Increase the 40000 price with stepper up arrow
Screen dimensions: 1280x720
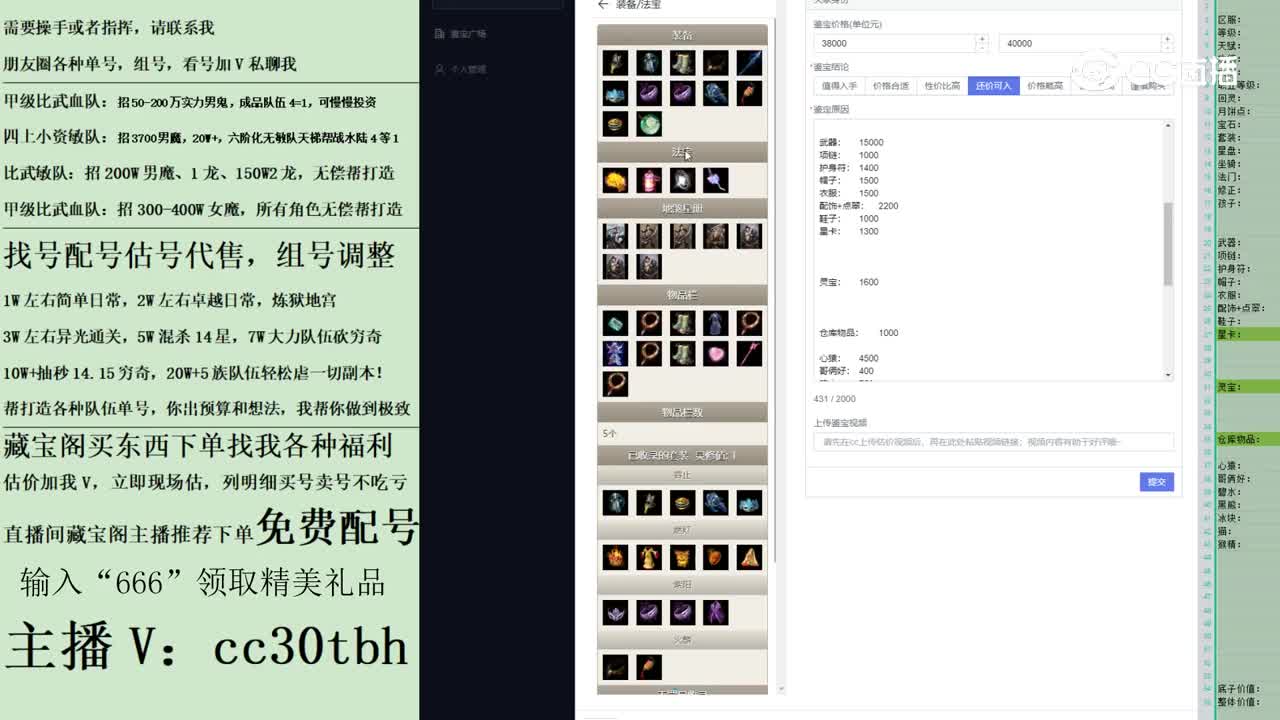click(1167, 39)
